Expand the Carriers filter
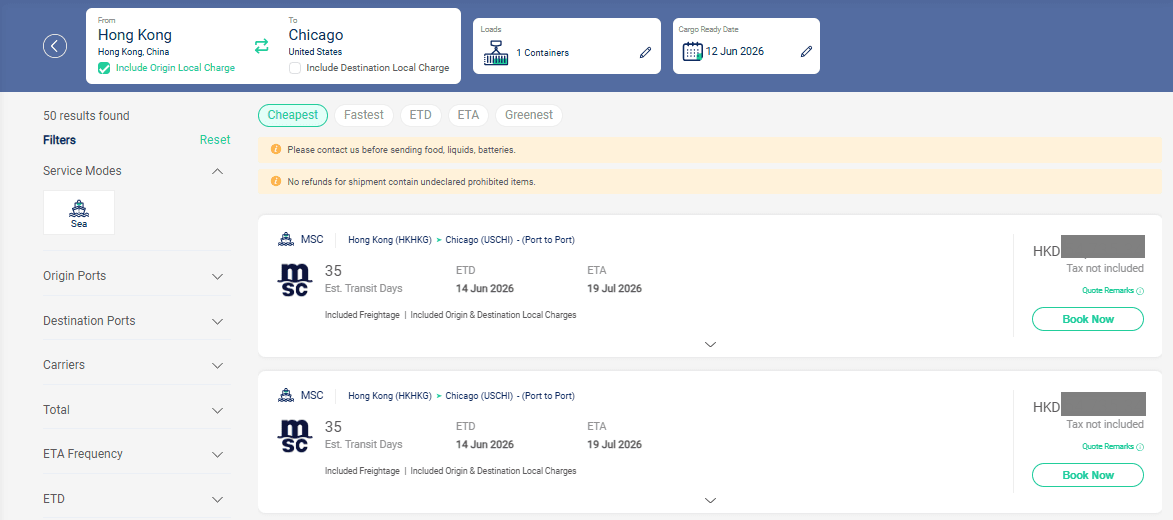This screenshot has height=520, width=1173. pyautogui.click(x=217, y=365)
